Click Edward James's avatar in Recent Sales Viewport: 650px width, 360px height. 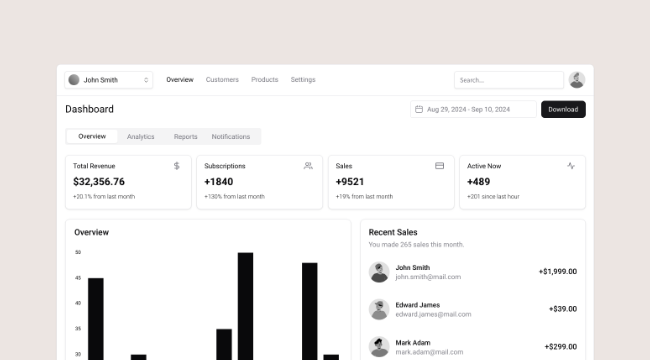[x=379, y=309]
